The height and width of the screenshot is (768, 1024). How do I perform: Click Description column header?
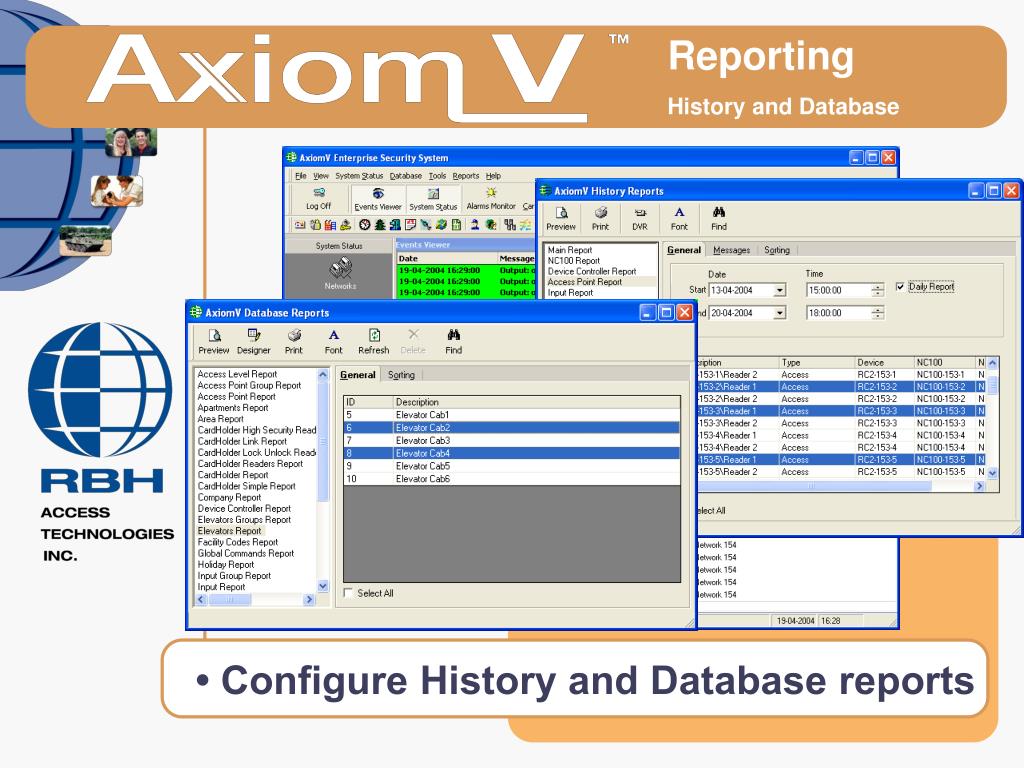pyautogui.click(x=536, y=402)
